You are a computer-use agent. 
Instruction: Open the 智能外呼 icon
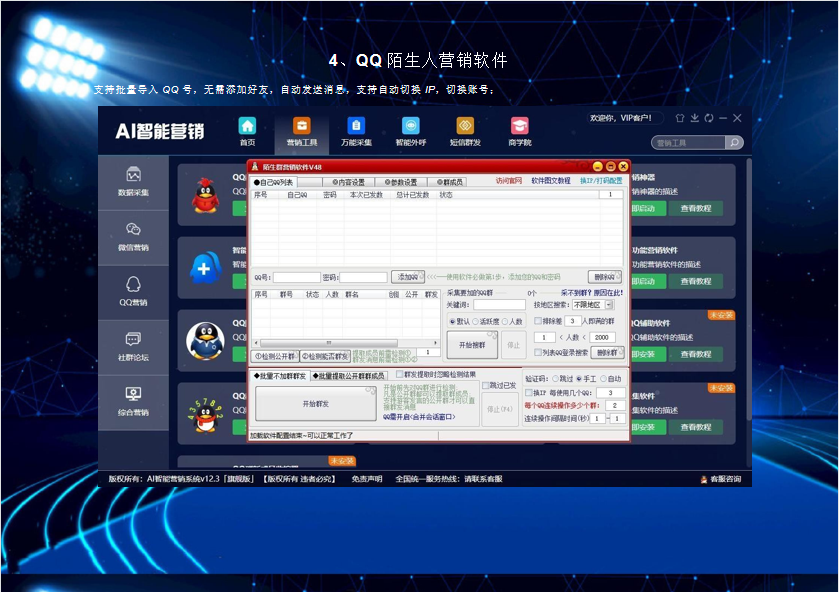[410, 126]
